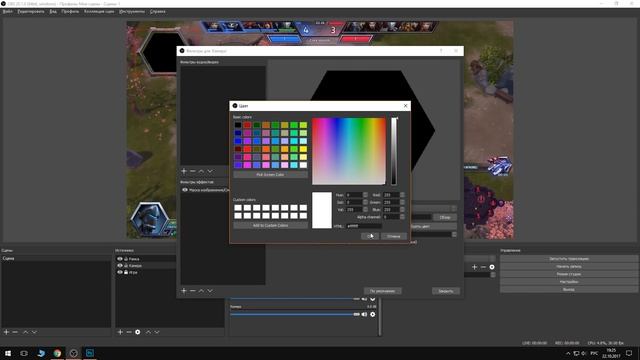640x360 pixels.
Task: Click Add to Custom Colors button
Action: coord(270,225)
